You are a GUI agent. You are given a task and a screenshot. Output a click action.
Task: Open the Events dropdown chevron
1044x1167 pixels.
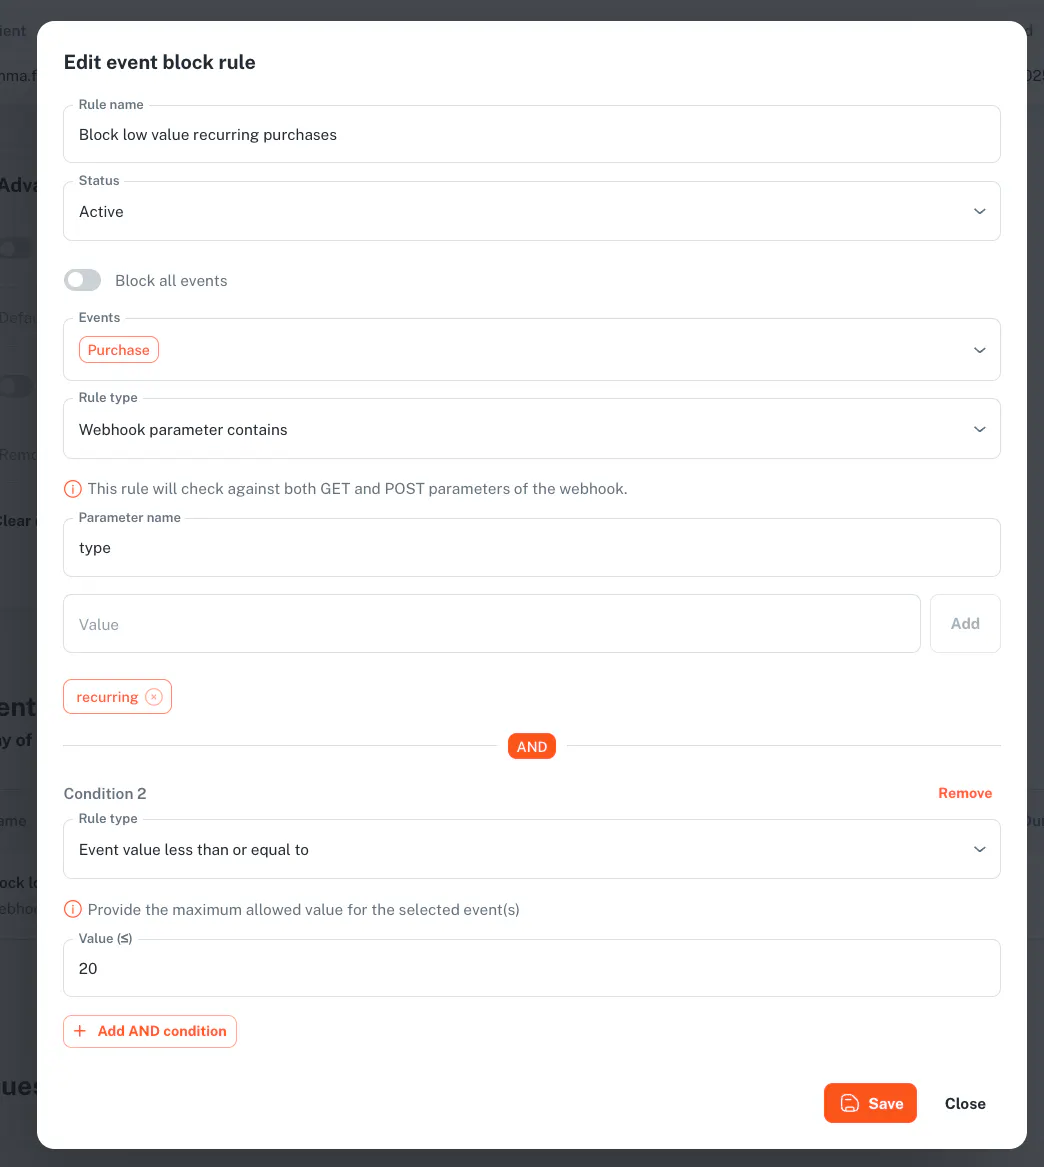pos(979,350)
